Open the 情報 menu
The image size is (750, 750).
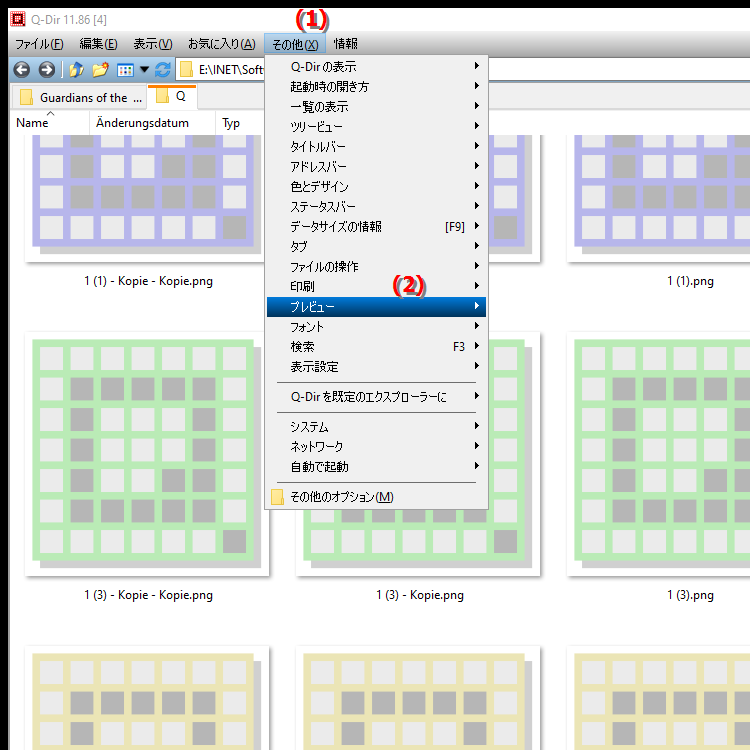(345, 44)
